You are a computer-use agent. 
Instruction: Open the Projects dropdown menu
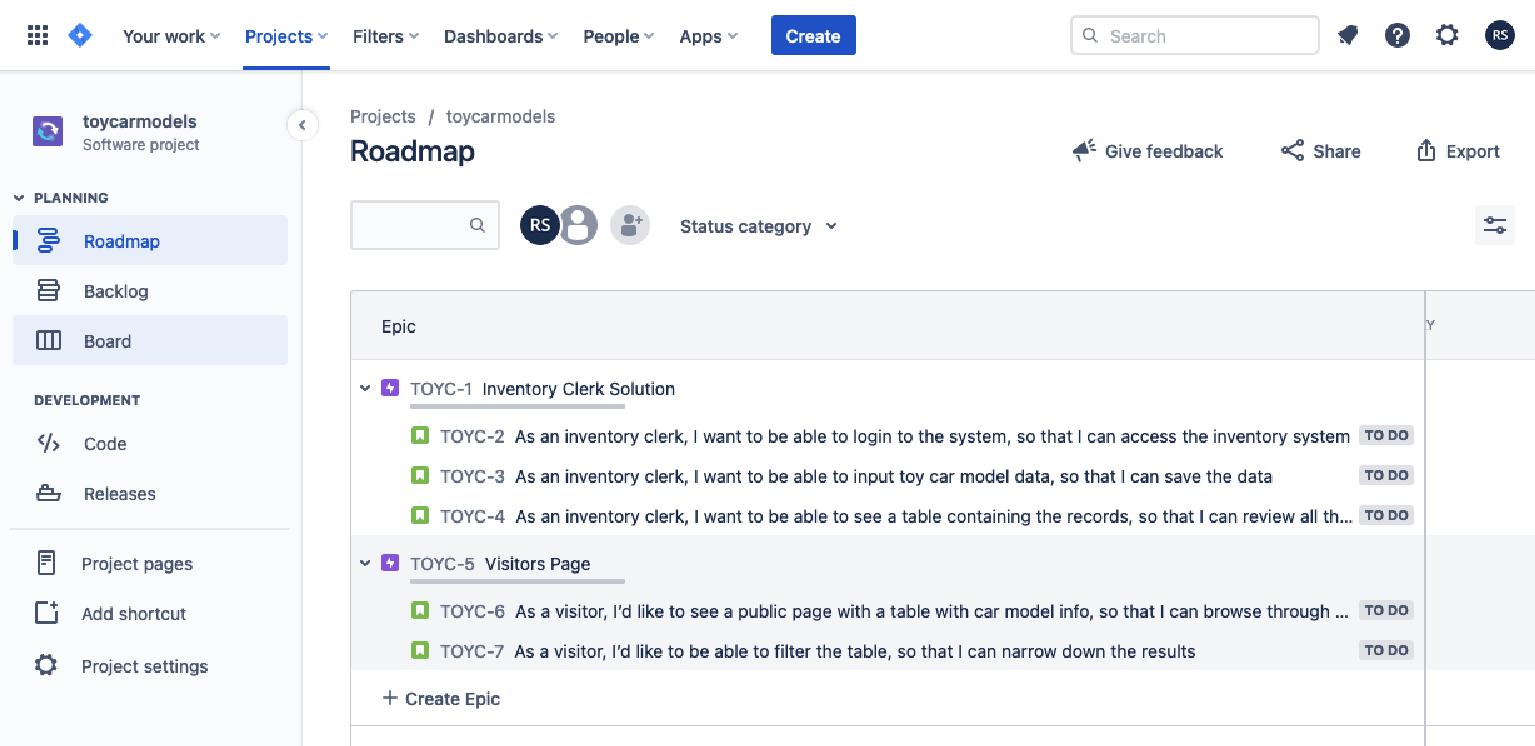(286, 36)
